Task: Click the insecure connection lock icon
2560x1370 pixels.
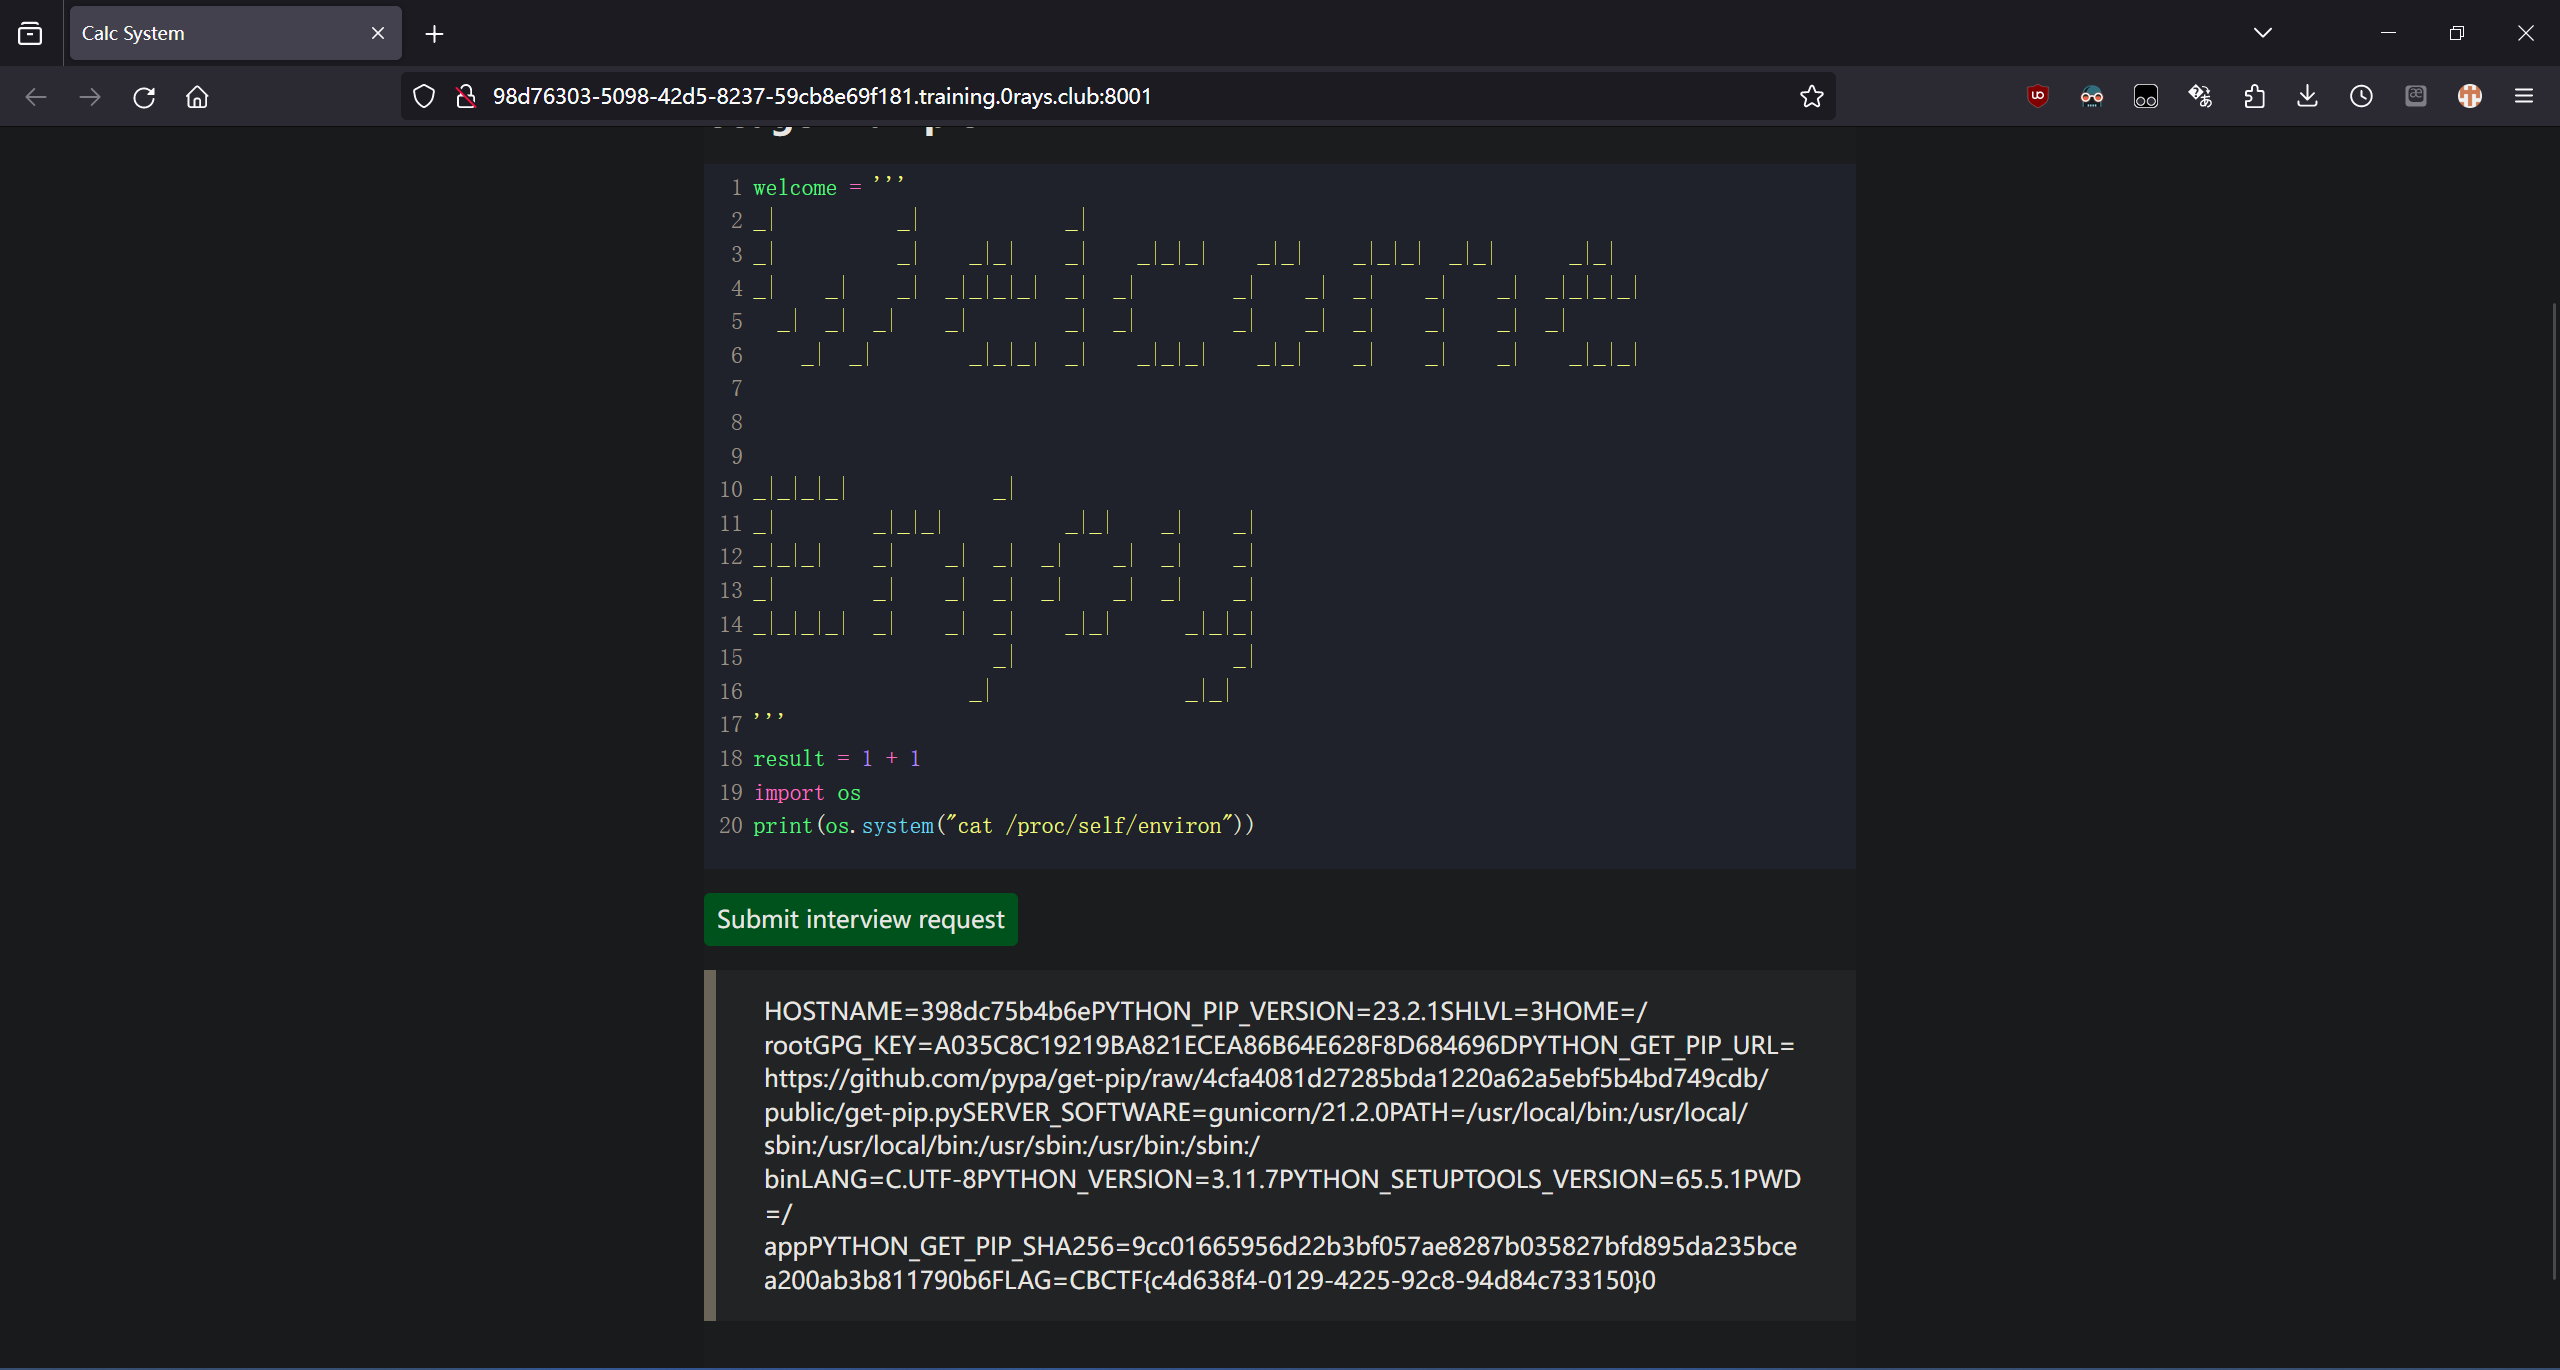Action: [x=465, y=97]
